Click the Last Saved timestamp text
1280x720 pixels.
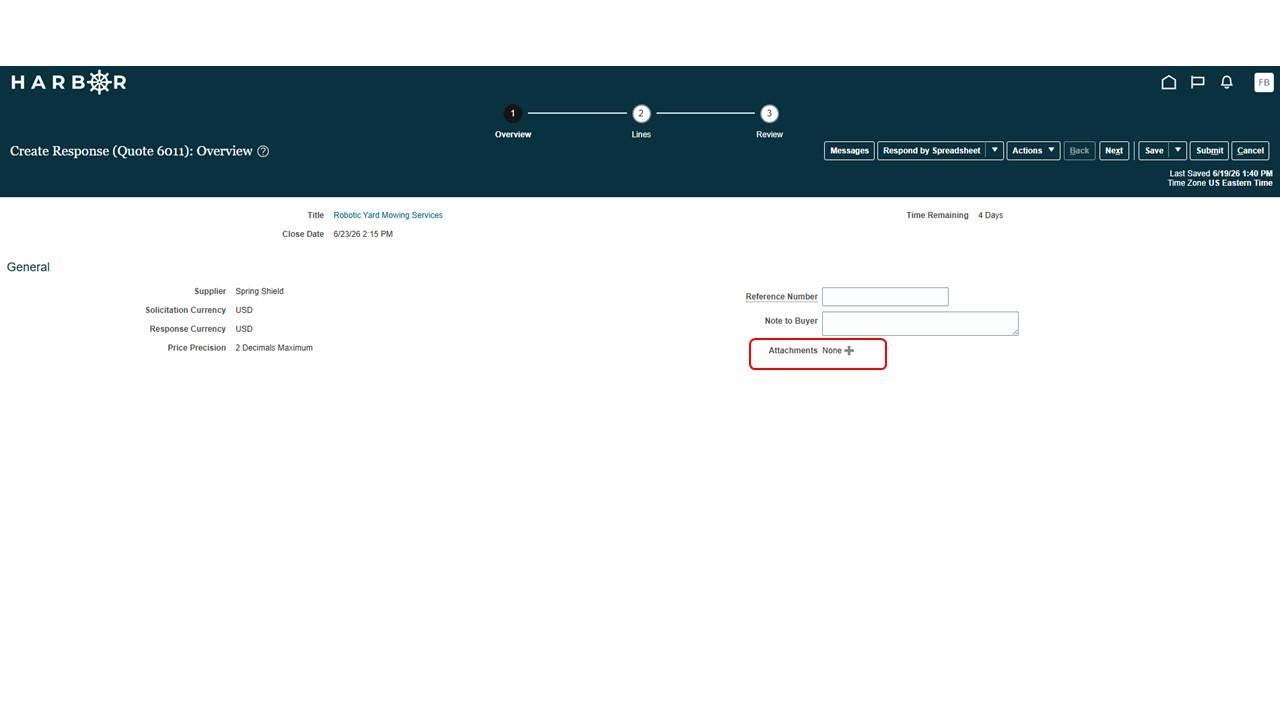pos(1221,173)
